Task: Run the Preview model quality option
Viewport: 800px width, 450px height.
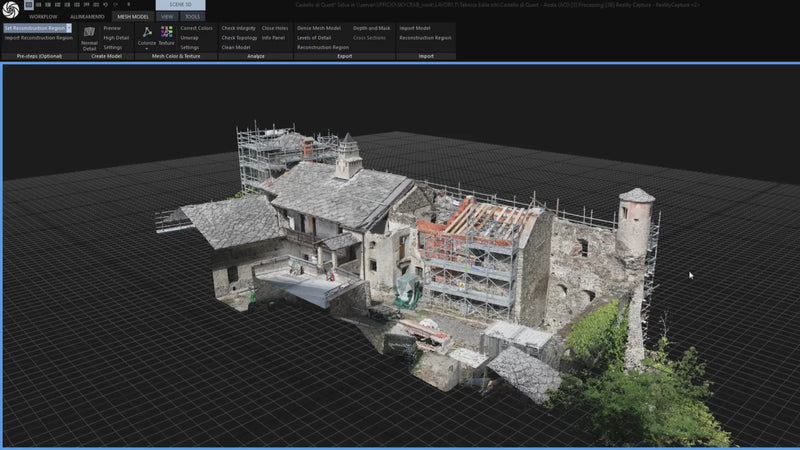Action: point(112,28)
